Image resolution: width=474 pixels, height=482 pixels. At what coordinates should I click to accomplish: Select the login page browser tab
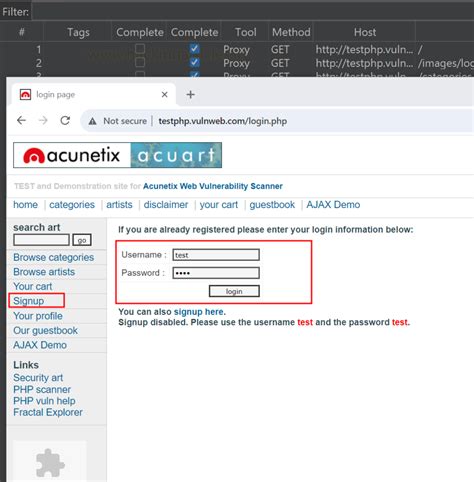93,95
